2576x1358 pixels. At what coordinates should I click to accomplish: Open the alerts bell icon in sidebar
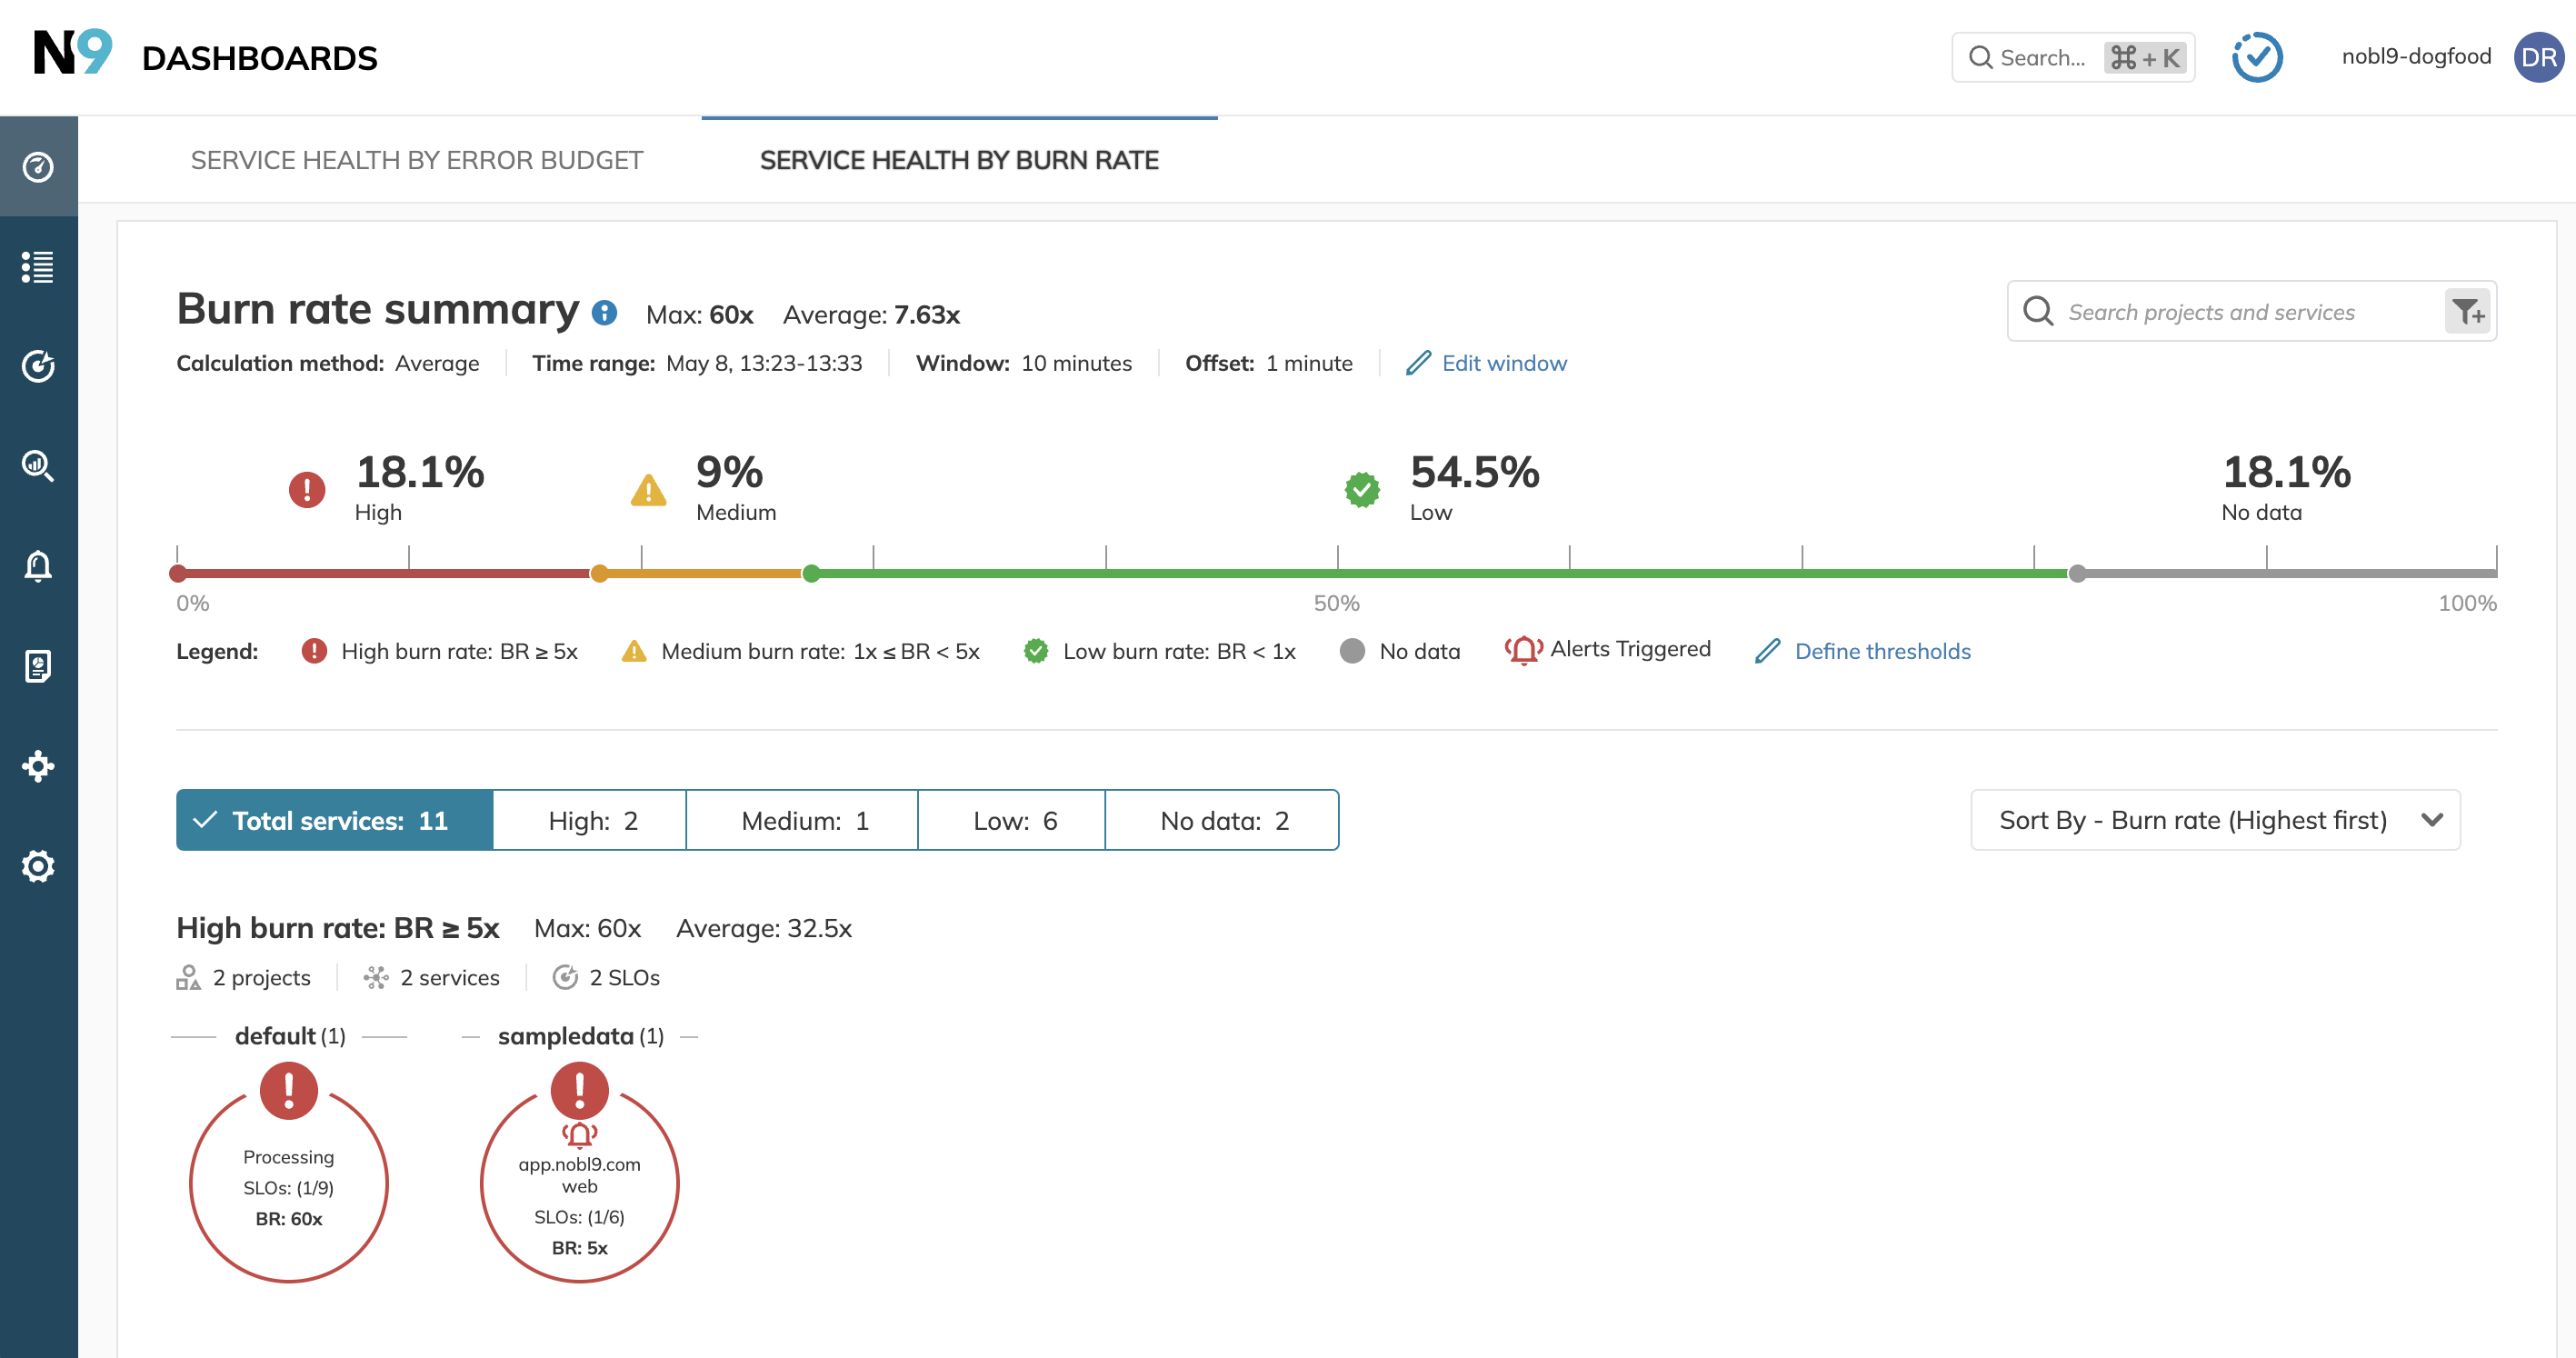click(x=38, y=566)
